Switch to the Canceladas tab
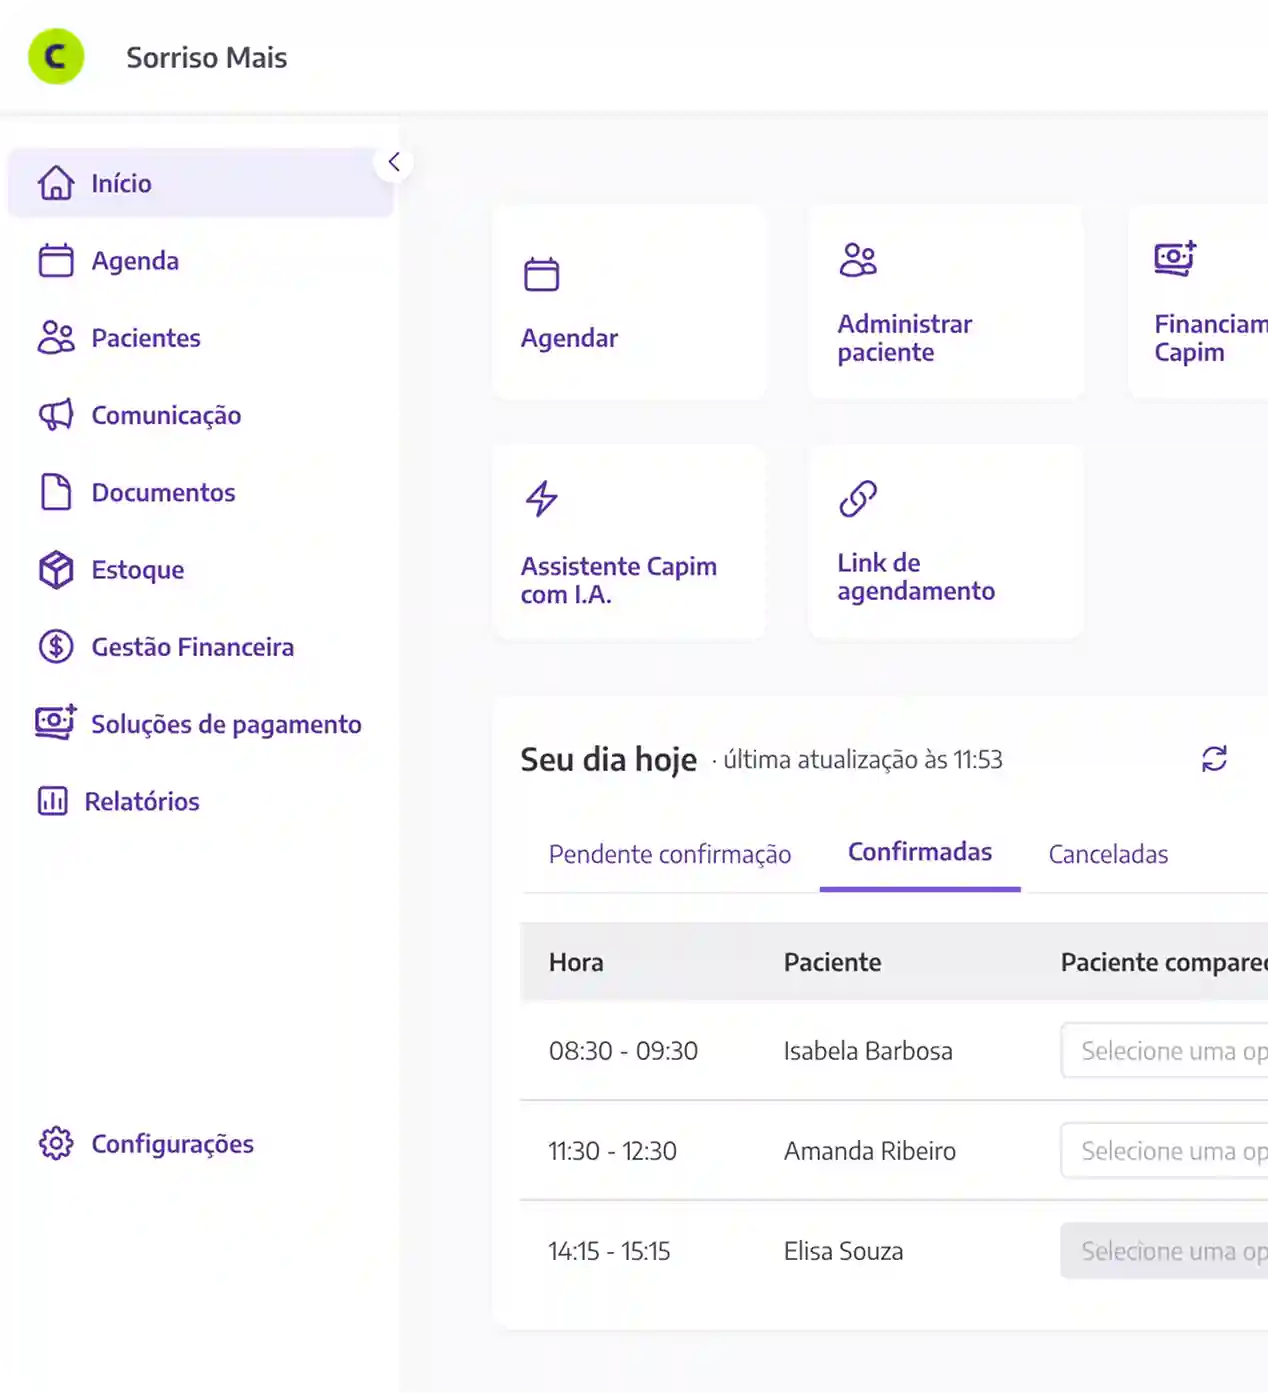1268x1393 pixels. 1108,855
